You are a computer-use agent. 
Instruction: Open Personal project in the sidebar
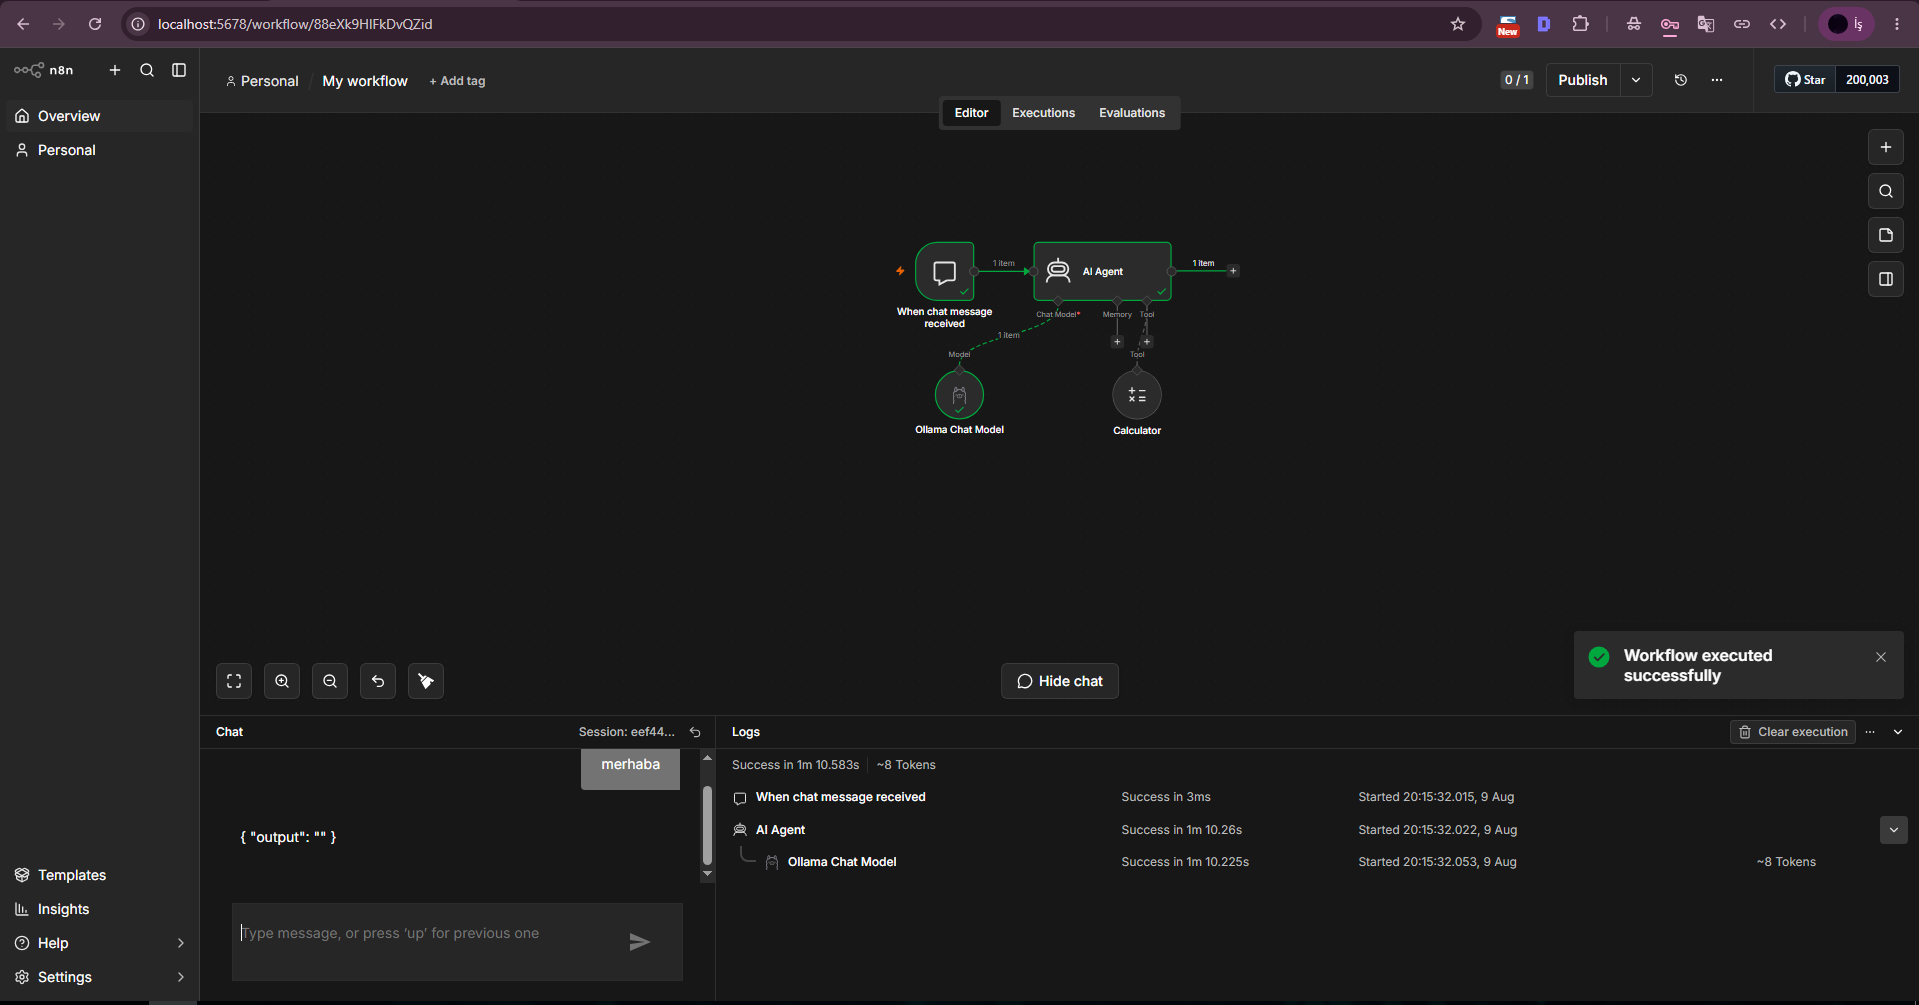pyautogui.click(x=99, y=150)
